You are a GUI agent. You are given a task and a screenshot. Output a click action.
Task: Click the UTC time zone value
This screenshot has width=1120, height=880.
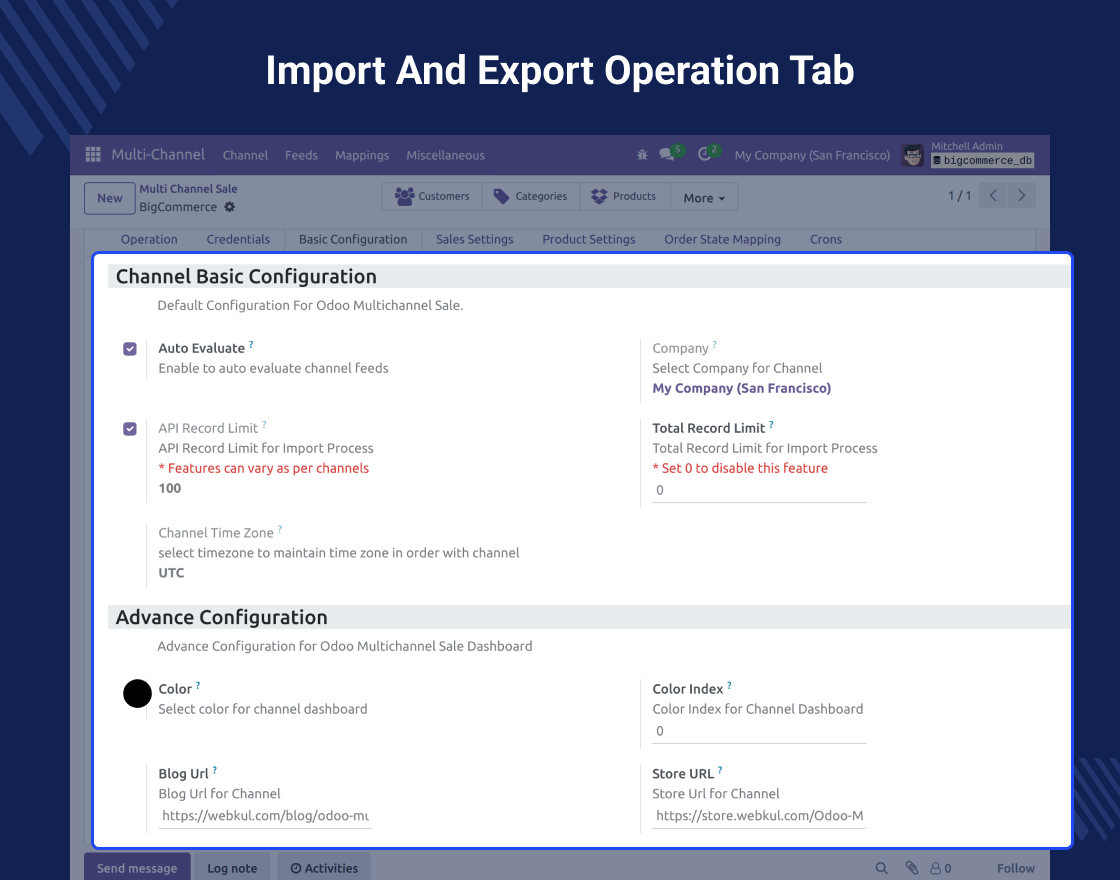[x=171, y=573]
